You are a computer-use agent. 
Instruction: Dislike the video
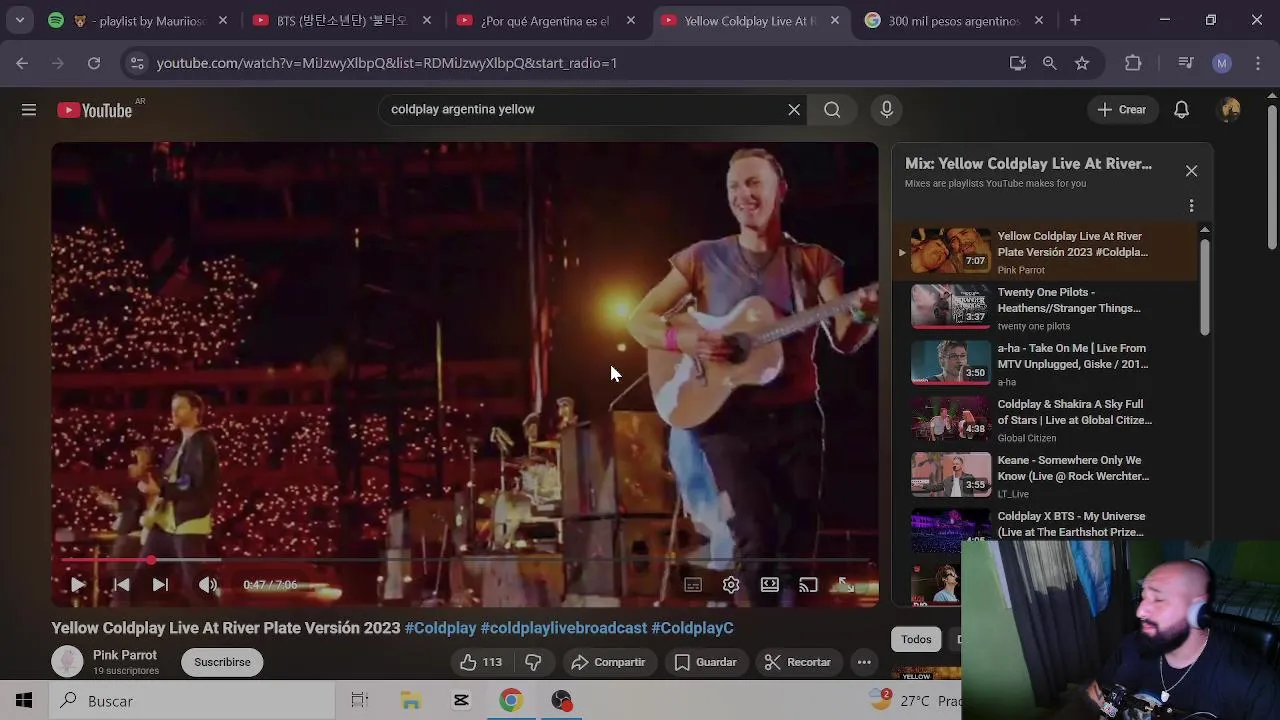[533, 662]
